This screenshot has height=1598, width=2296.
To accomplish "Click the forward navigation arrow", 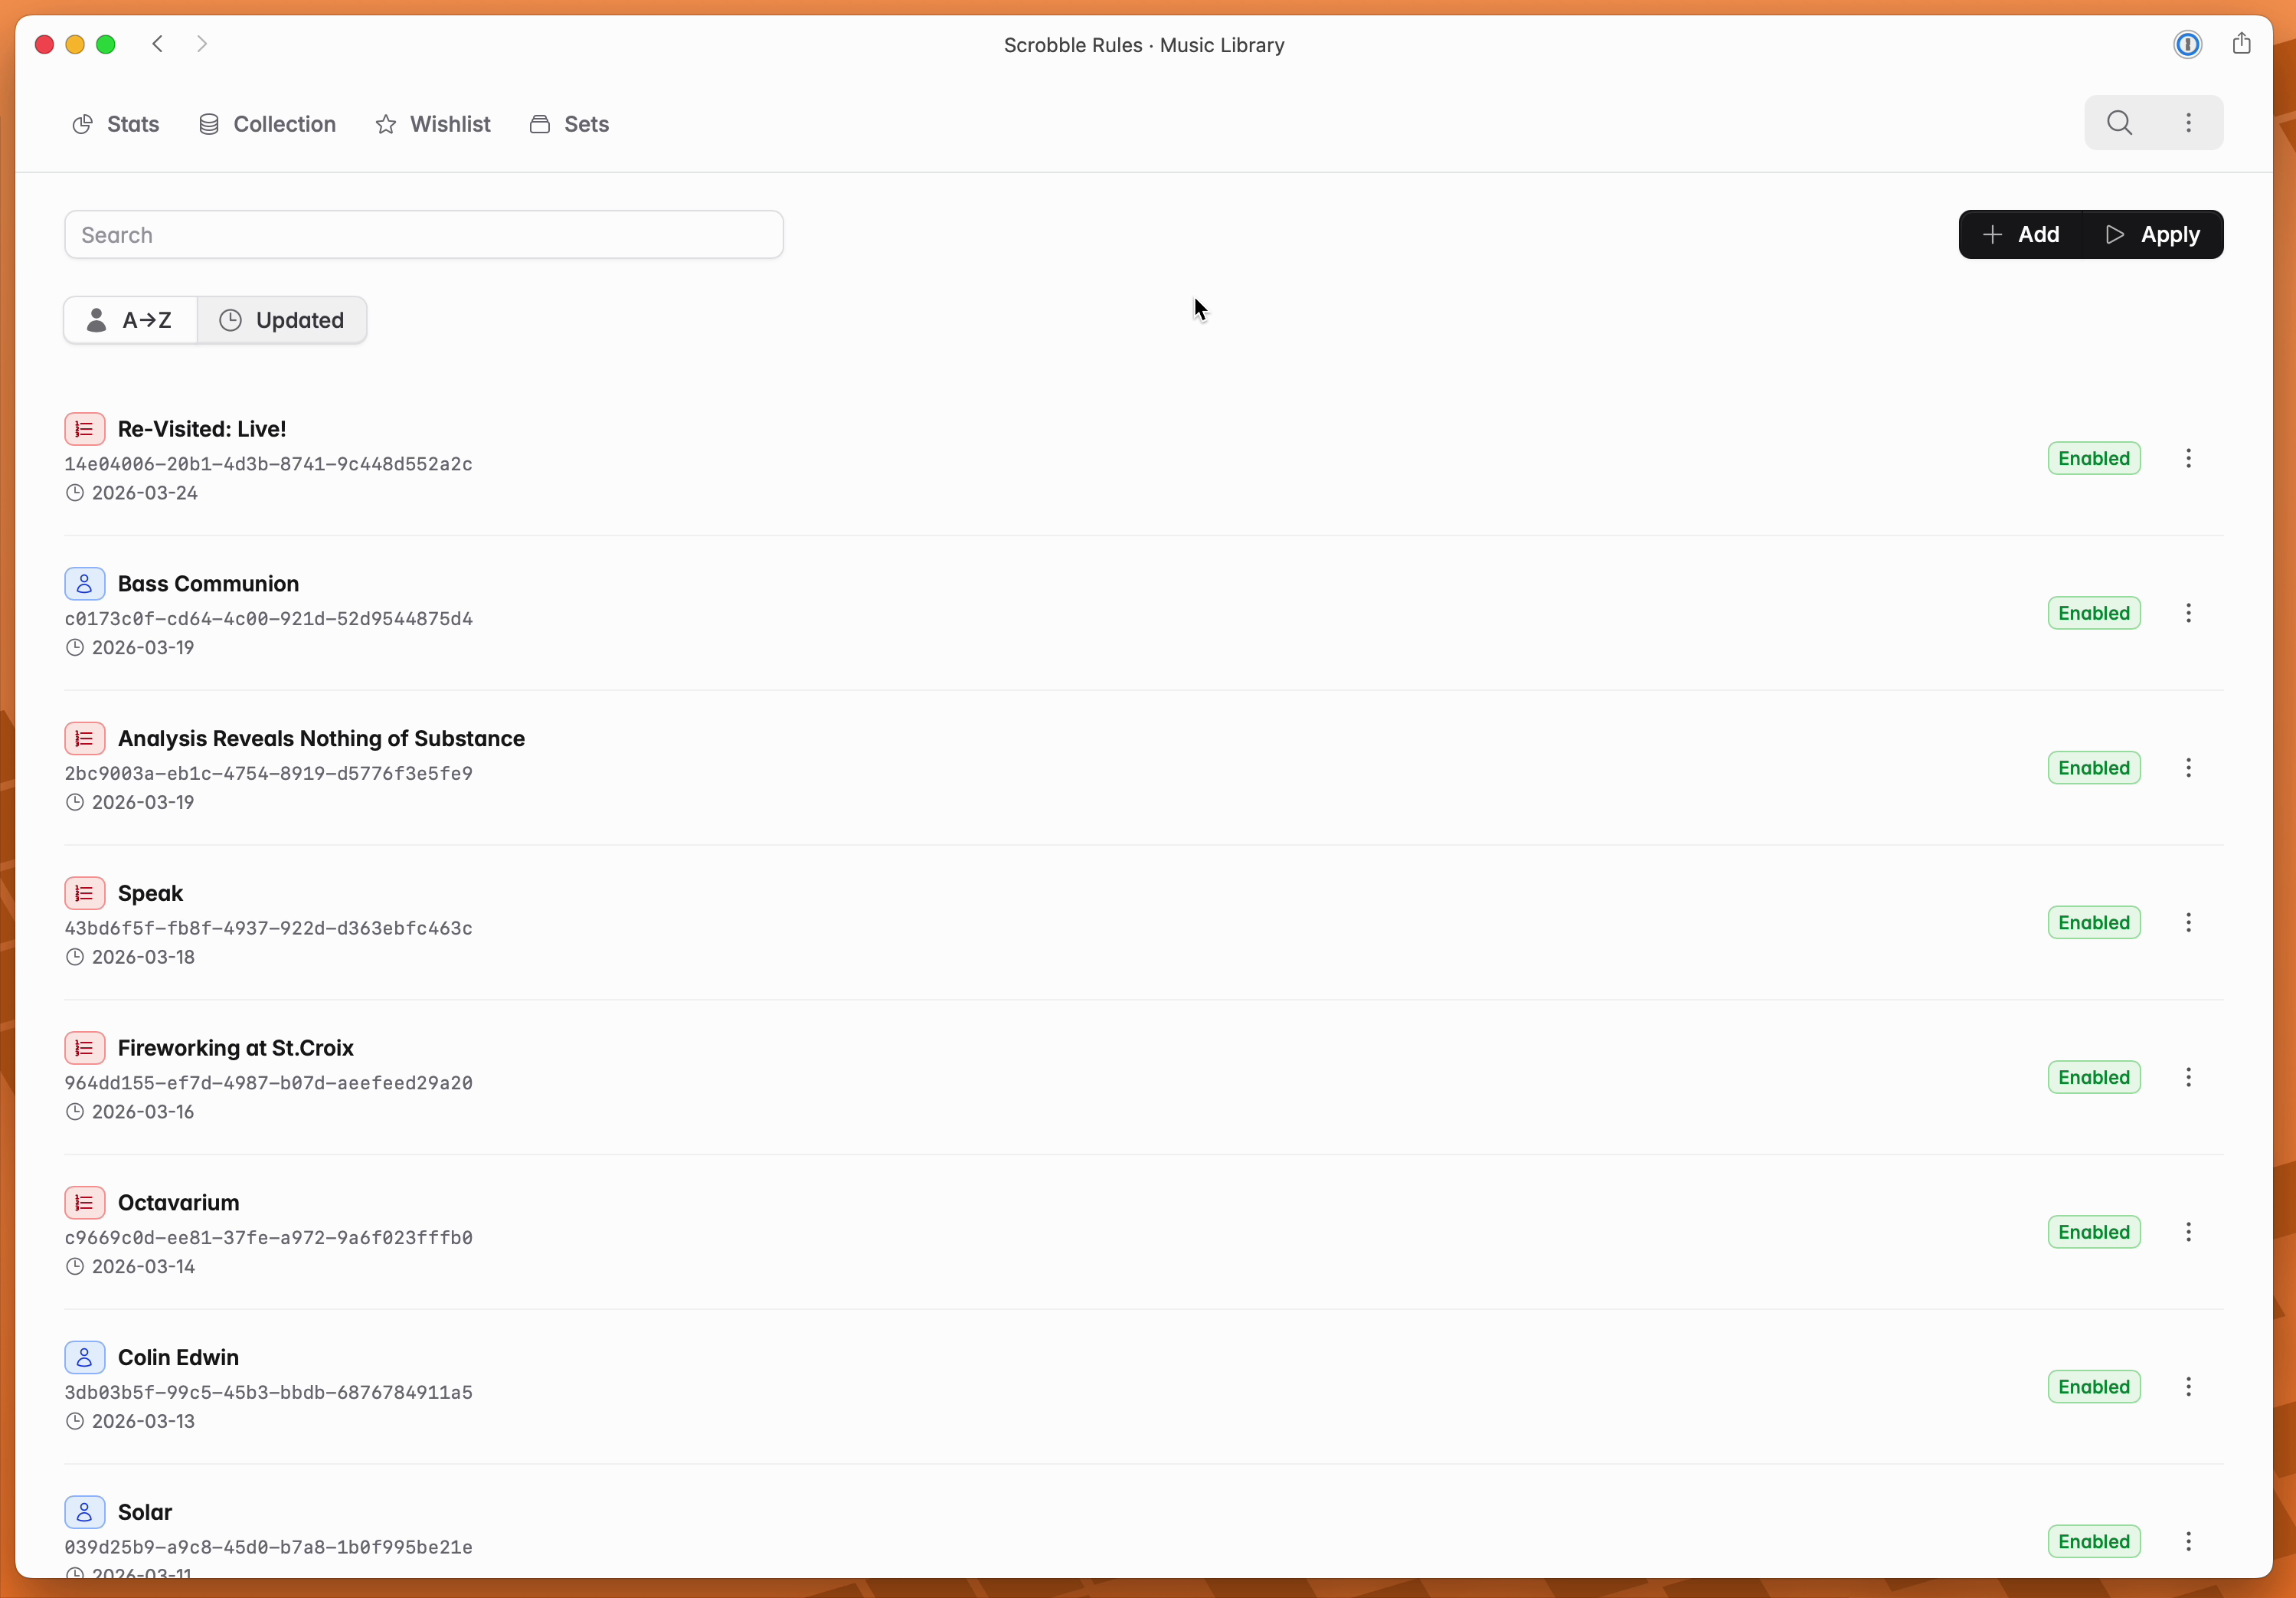I will (x=202, y=44).
